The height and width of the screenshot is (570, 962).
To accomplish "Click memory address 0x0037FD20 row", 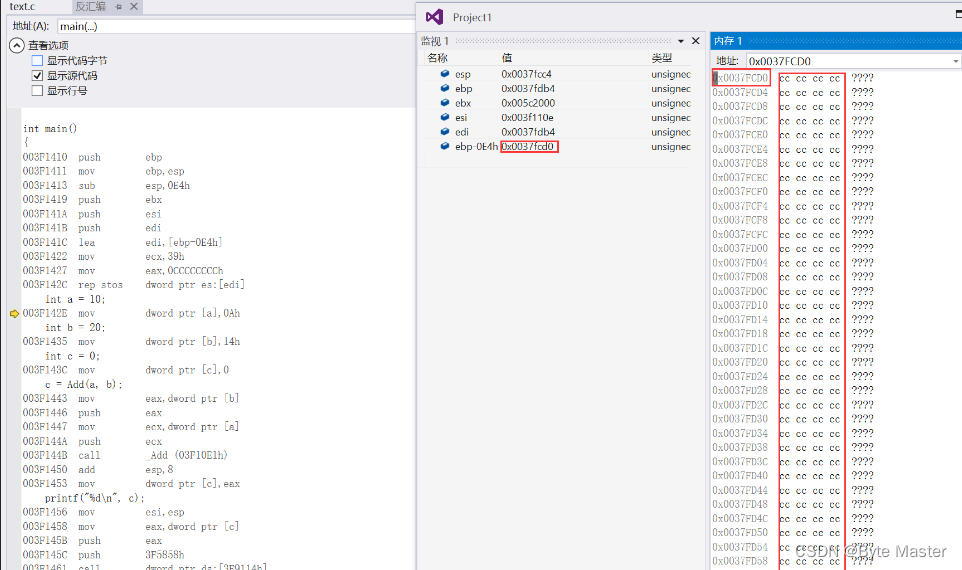I will coord(740,362).
